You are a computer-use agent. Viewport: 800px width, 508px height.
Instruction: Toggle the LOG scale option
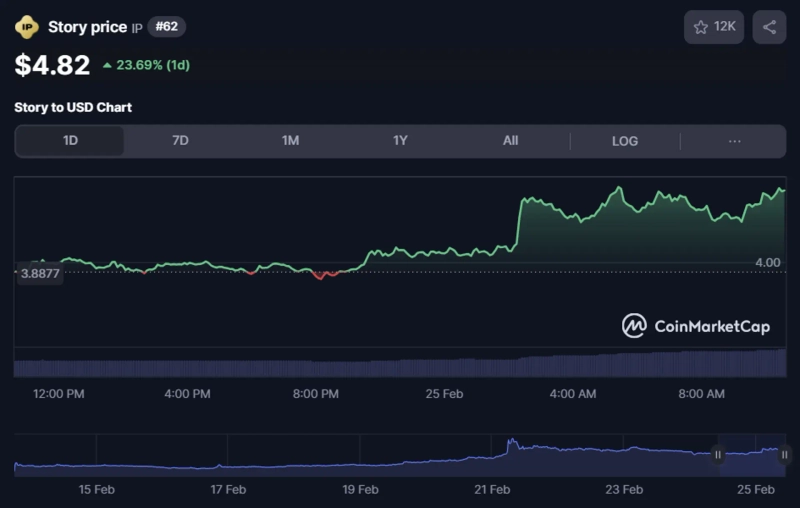[624, 141]
